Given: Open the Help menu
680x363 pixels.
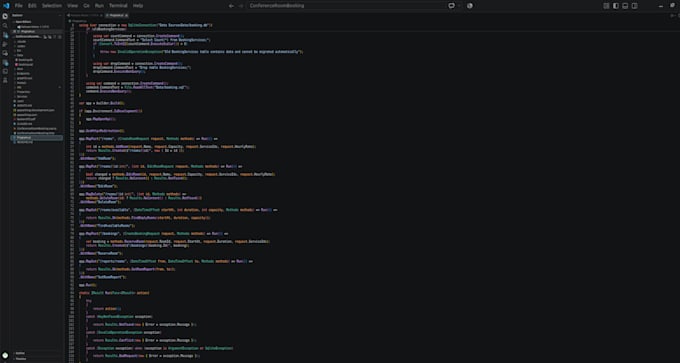Looking at the screenshot, I should coord(137,6).
